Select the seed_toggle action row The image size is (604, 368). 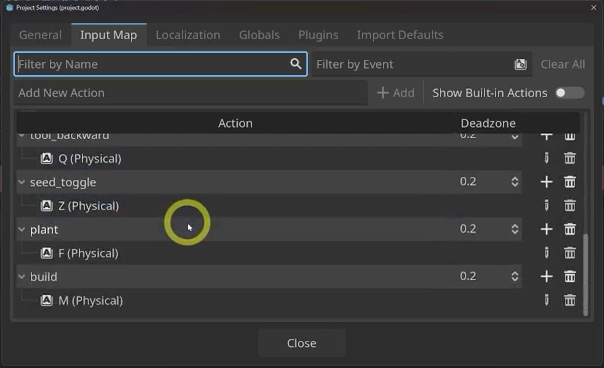click(269, 182)
